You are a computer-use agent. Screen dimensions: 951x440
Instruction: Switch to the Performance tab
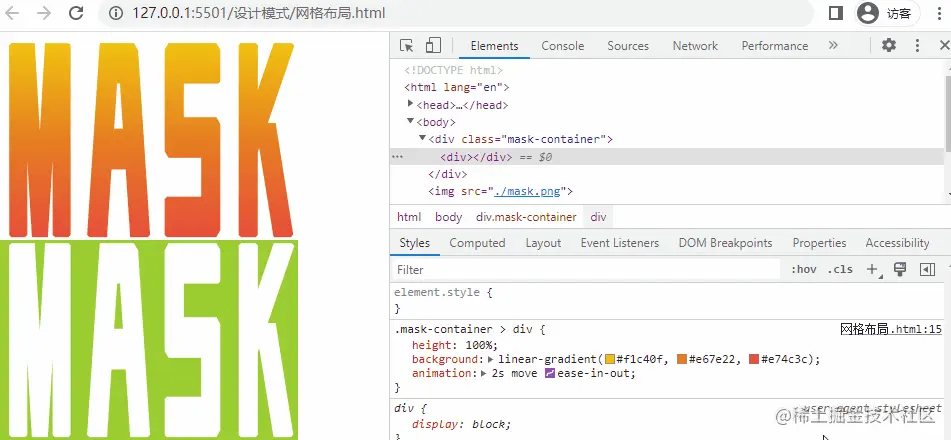click(x=775, y=46)
